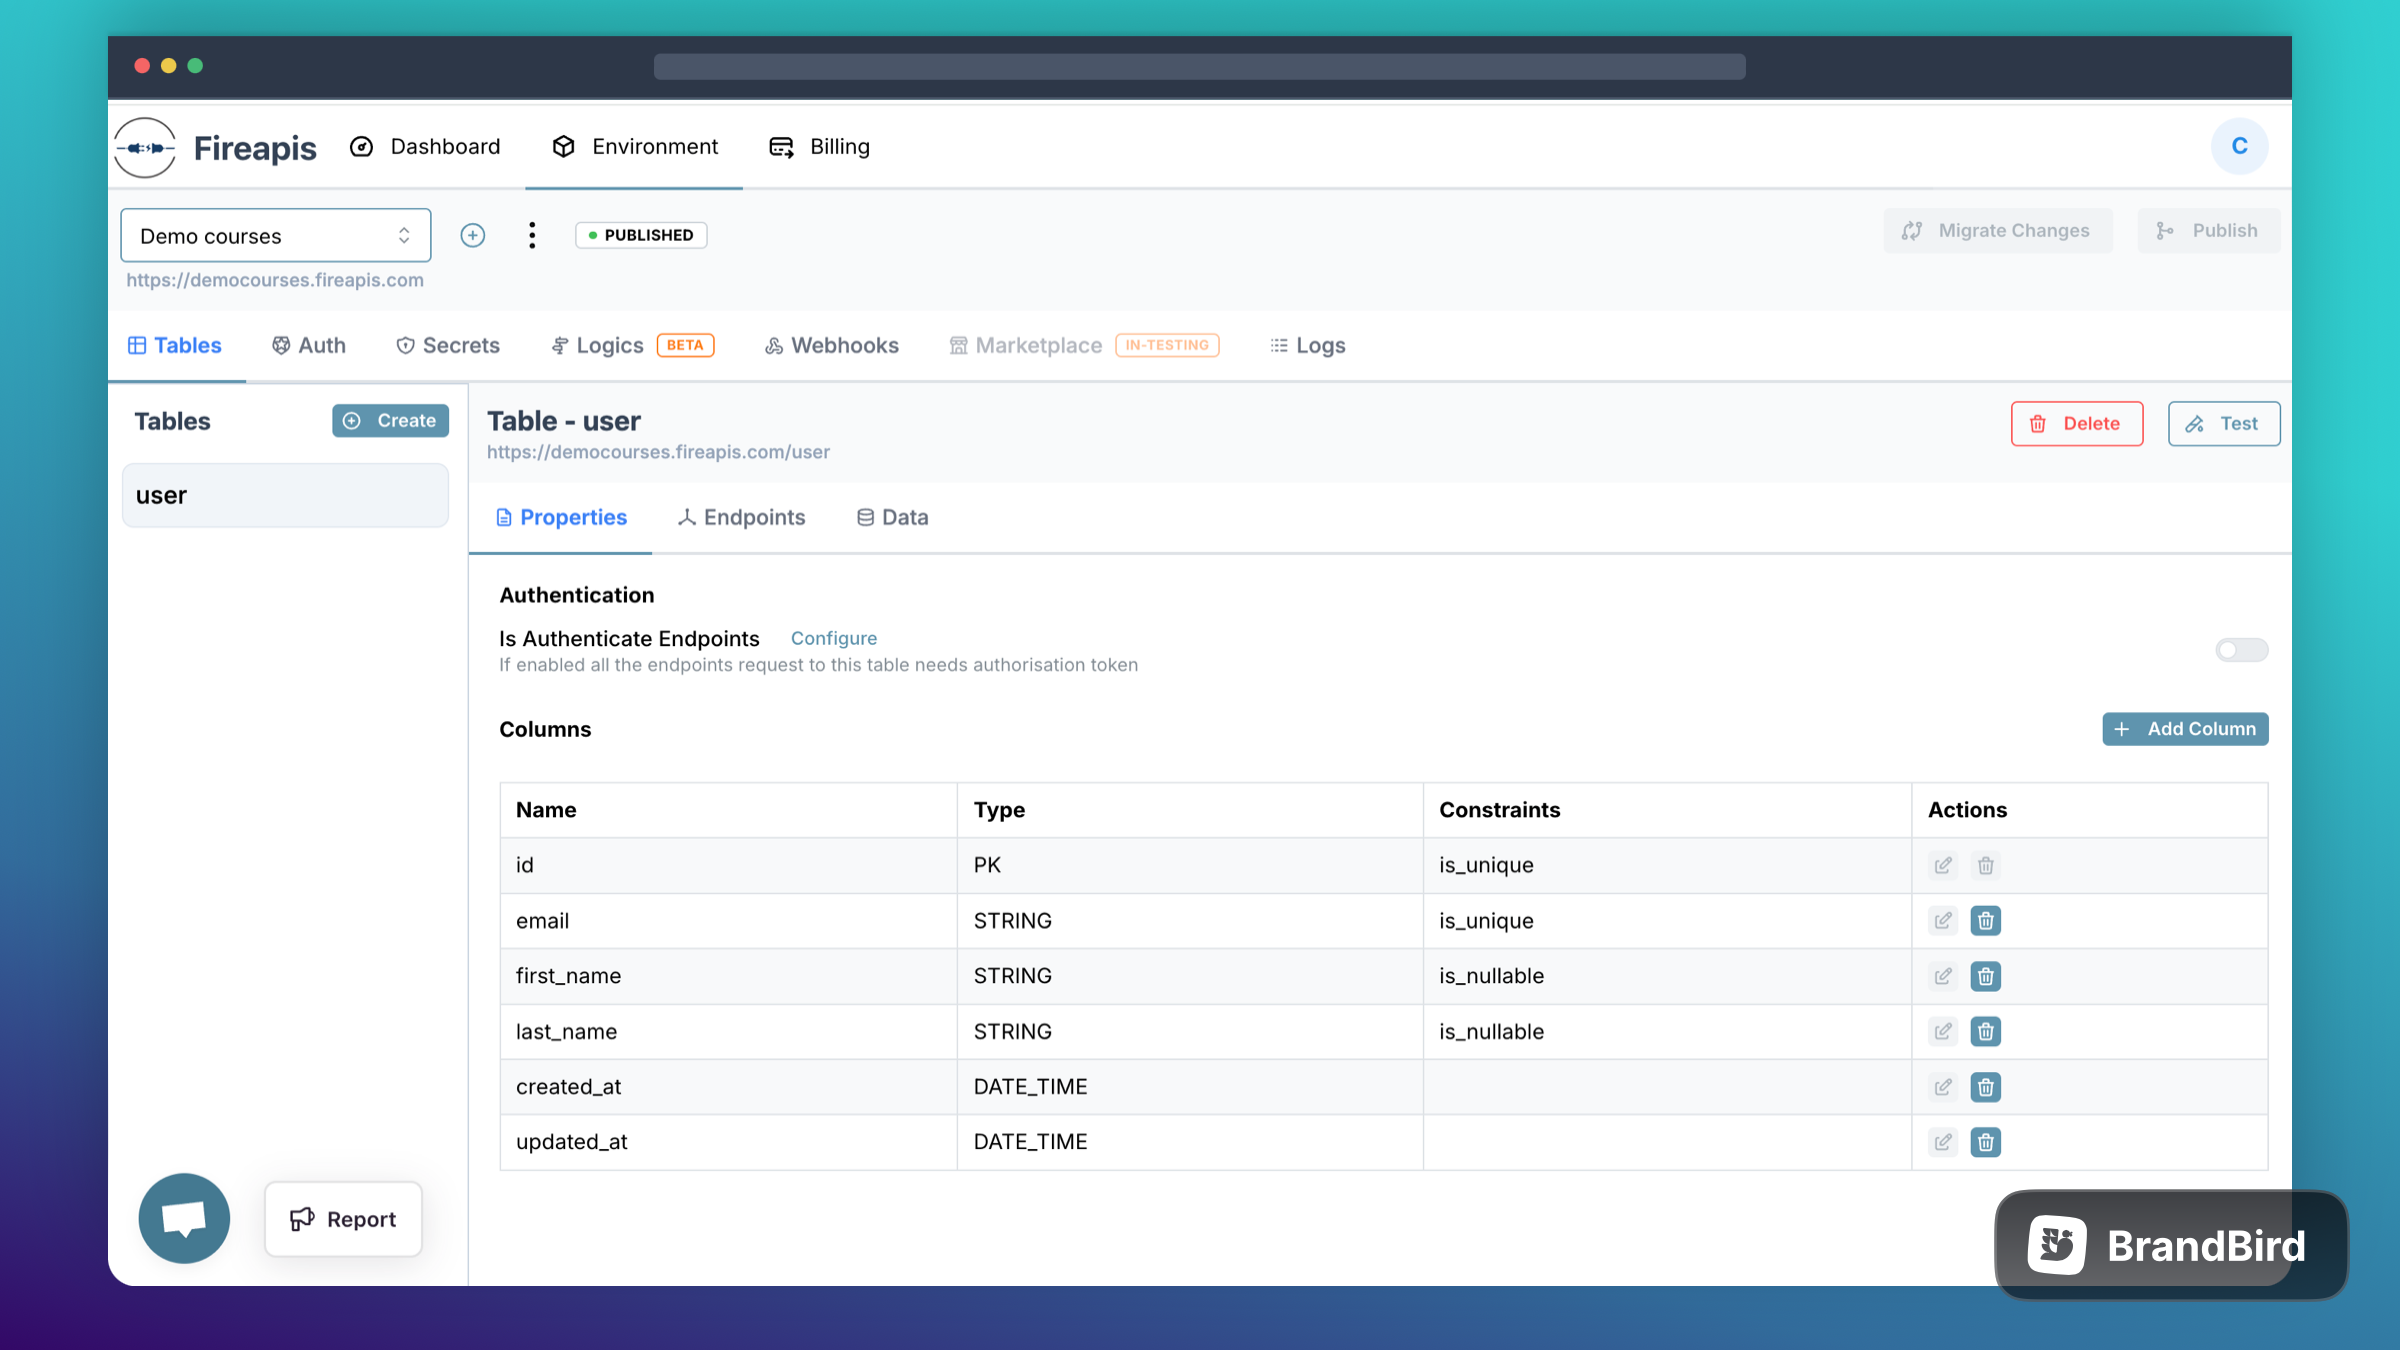2400x1350 pixels.
Task: Click the Webhooks section icon
Action: (773, 345)
